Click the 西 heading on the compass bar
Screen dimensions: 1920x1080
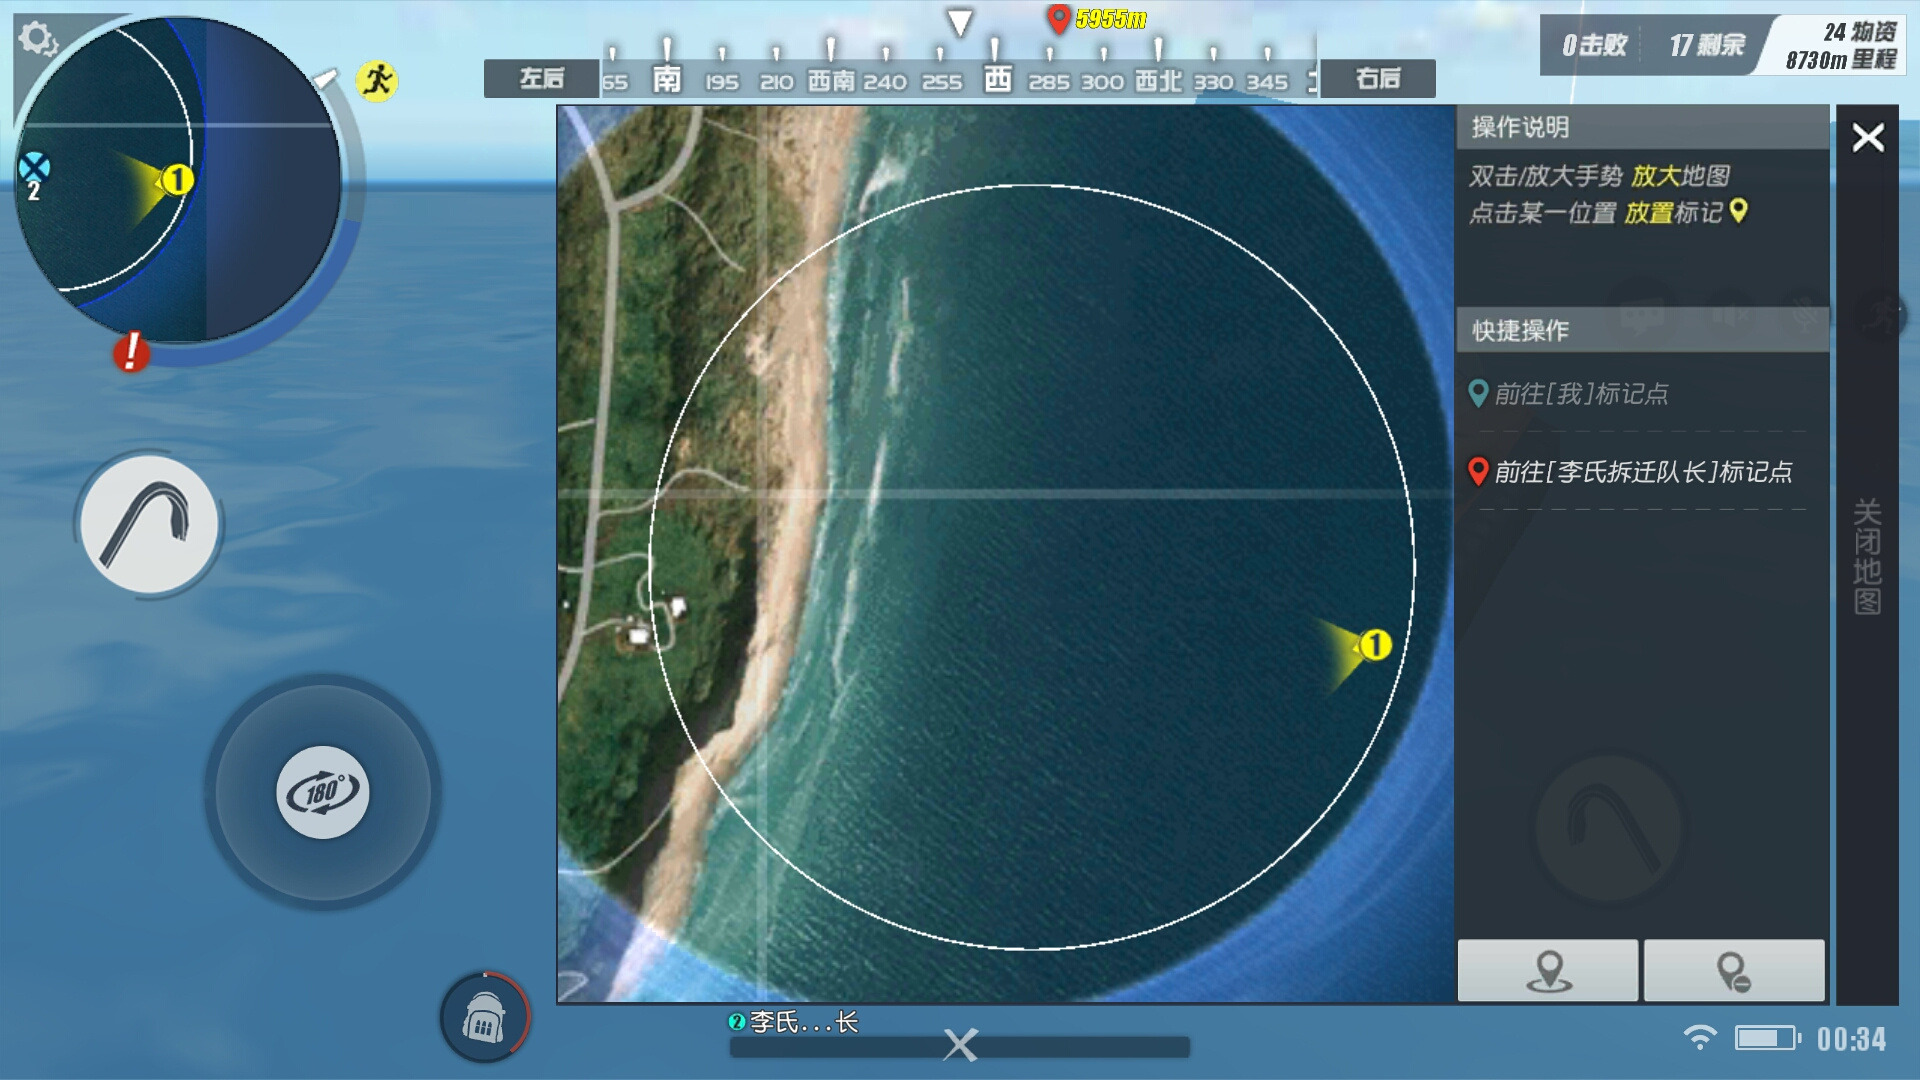[997, 79]
